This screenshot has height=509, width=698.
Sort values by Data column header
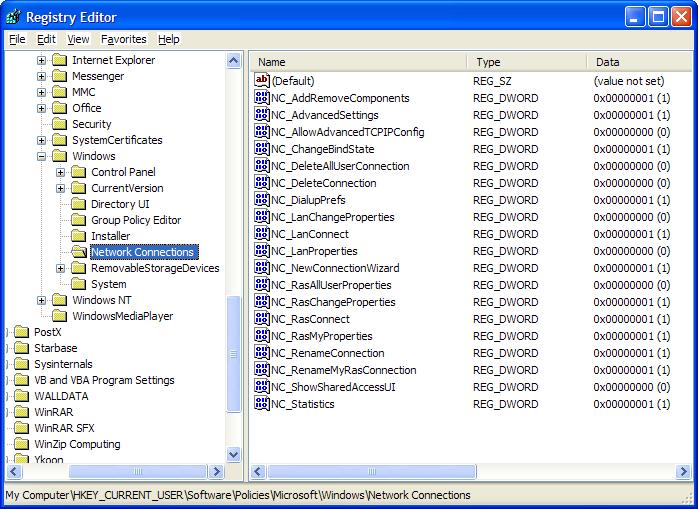(x=640, y=62)
